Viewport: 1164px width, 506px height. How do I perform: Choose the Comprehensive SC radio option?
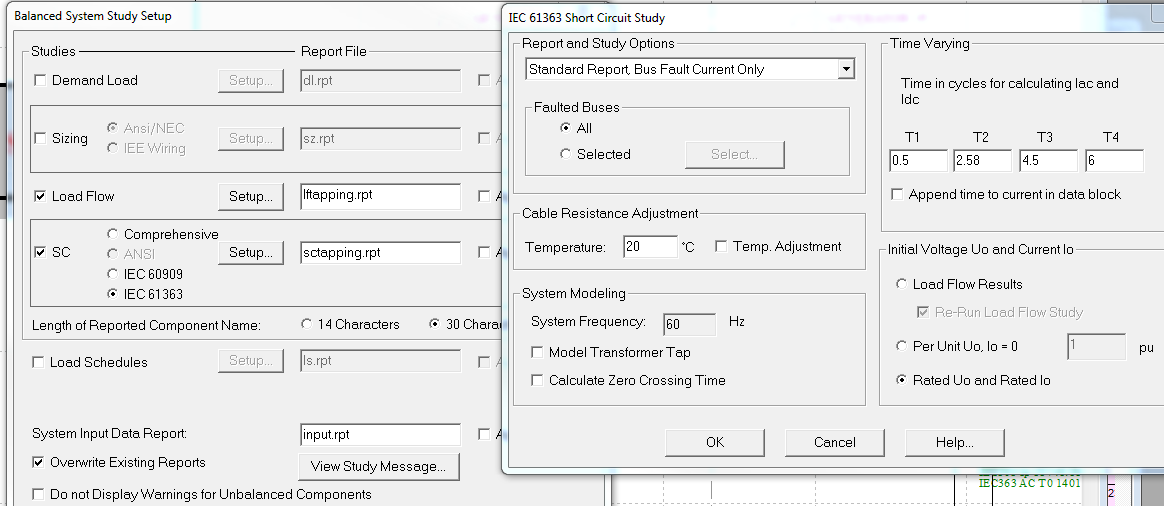113,234
